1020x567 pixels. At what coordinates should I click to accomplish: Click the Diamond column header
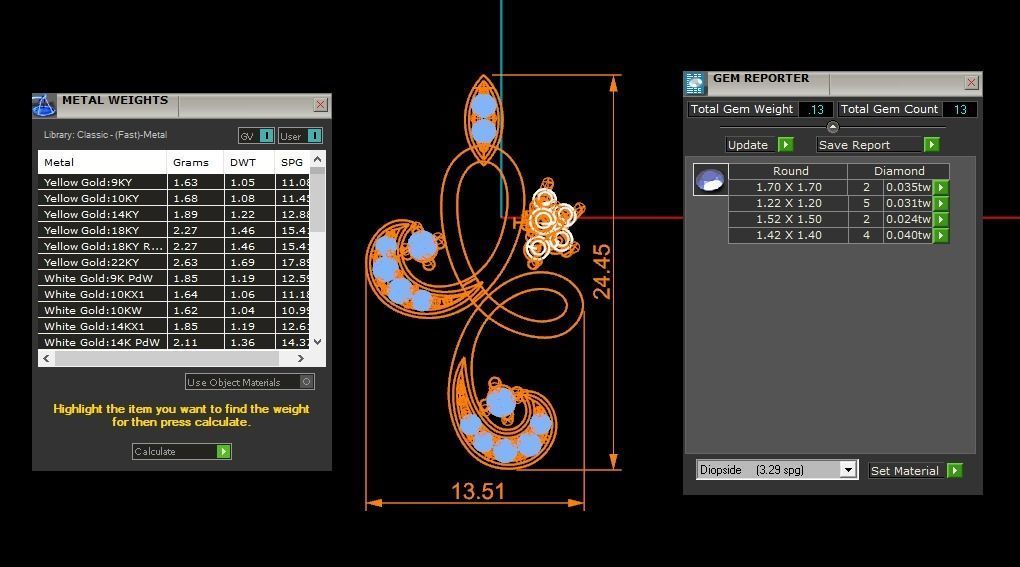coord(899,171)
